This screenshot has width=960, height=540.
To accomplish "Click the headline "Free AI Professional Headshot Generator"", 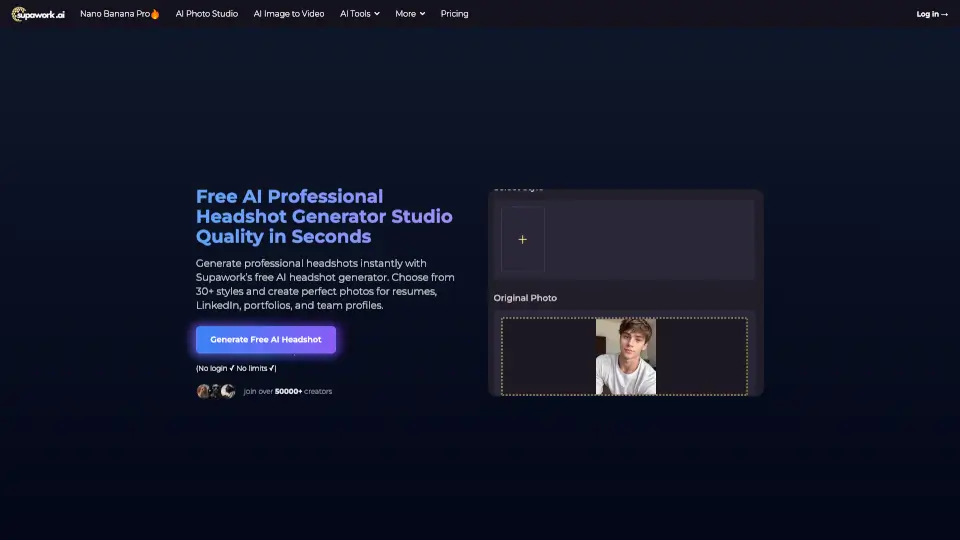I will [324, 216].
